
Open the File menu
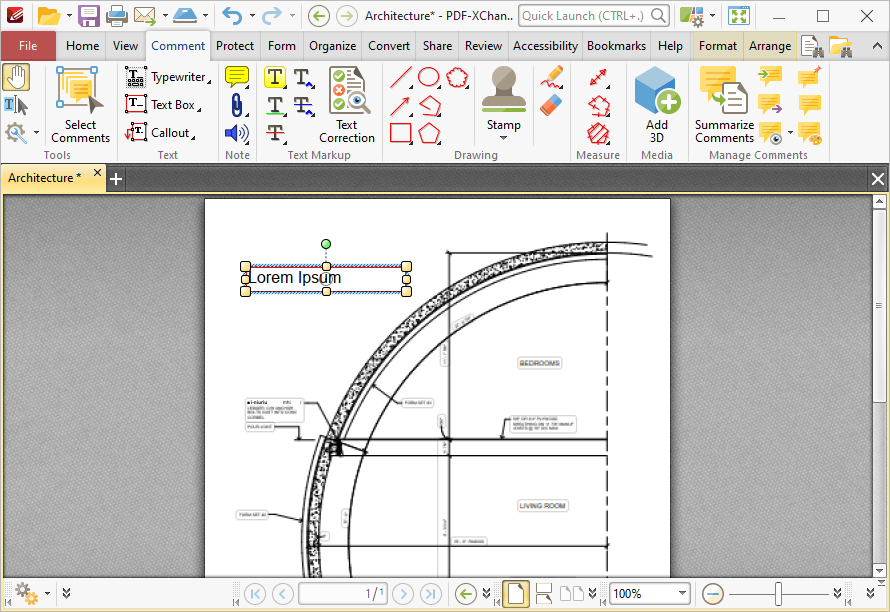[x=28, y=46]
